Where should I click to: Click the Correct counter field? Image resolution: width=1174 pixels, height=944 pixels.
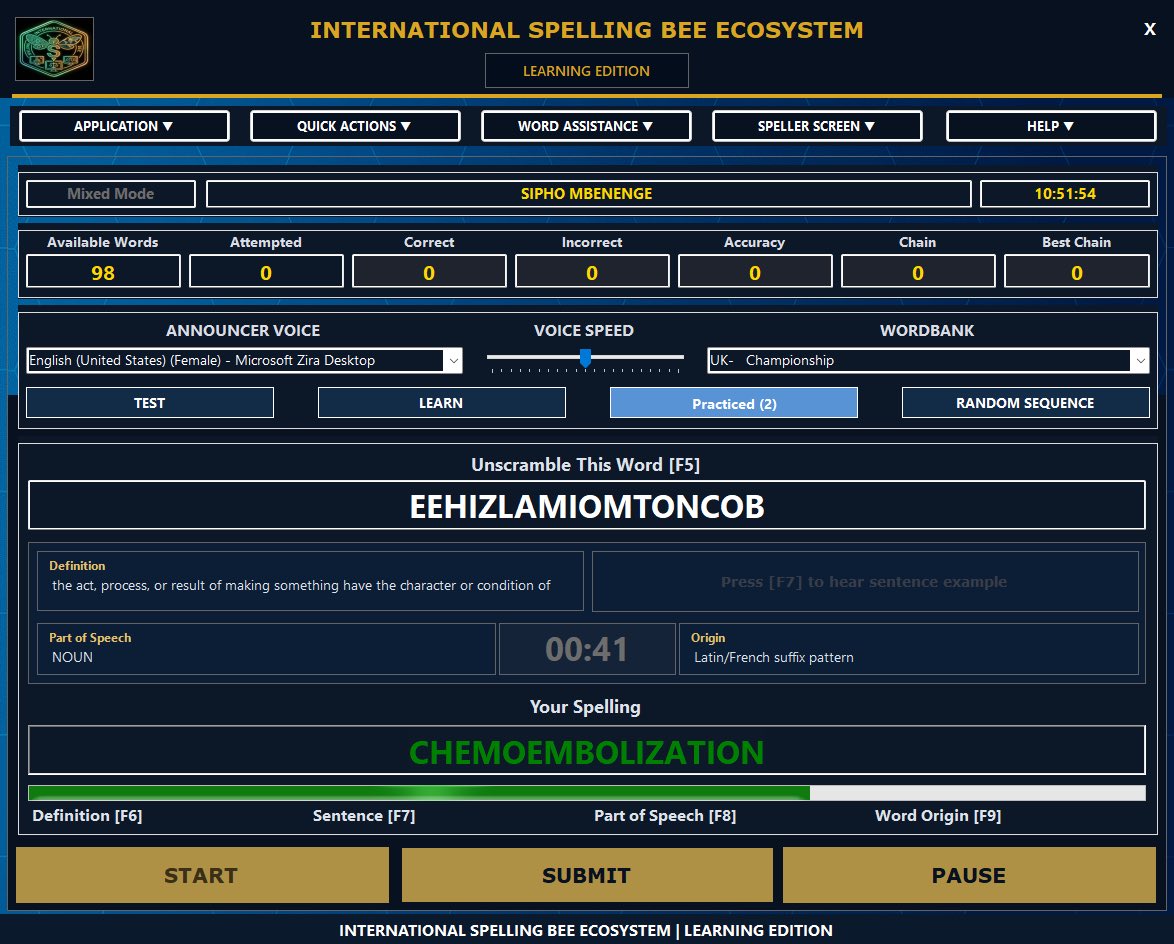coord(429,272)
